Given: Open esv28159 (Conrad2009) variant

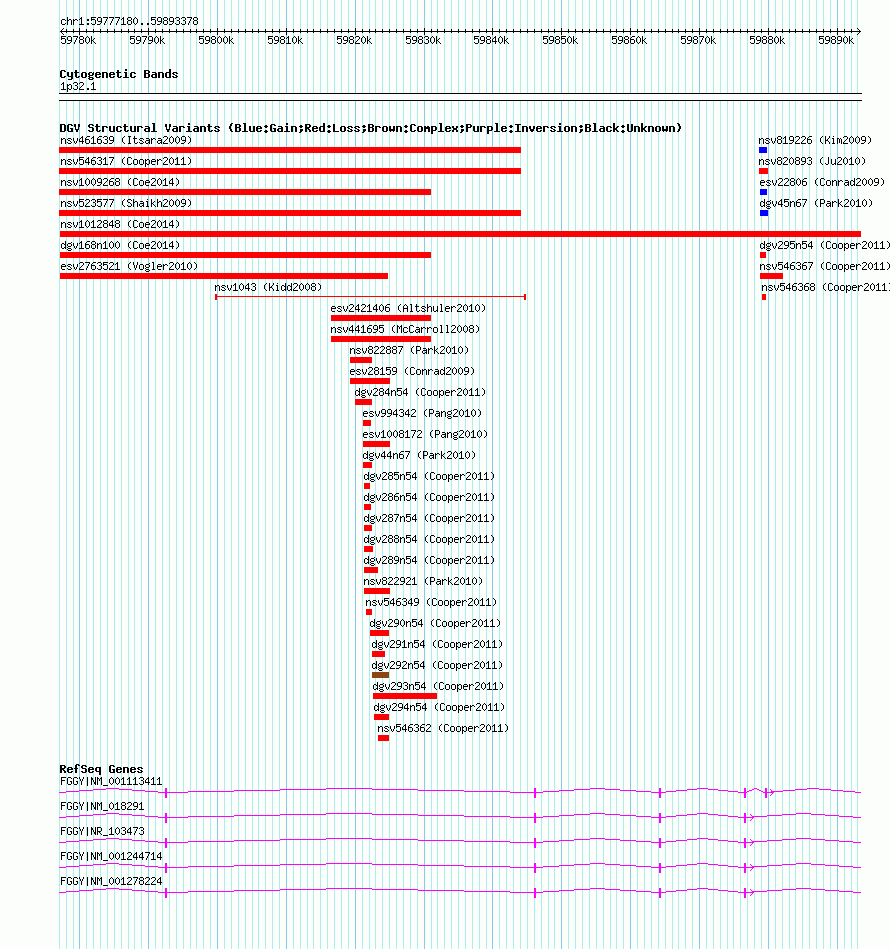Looking at the screenshot, I should click(412, 371).
